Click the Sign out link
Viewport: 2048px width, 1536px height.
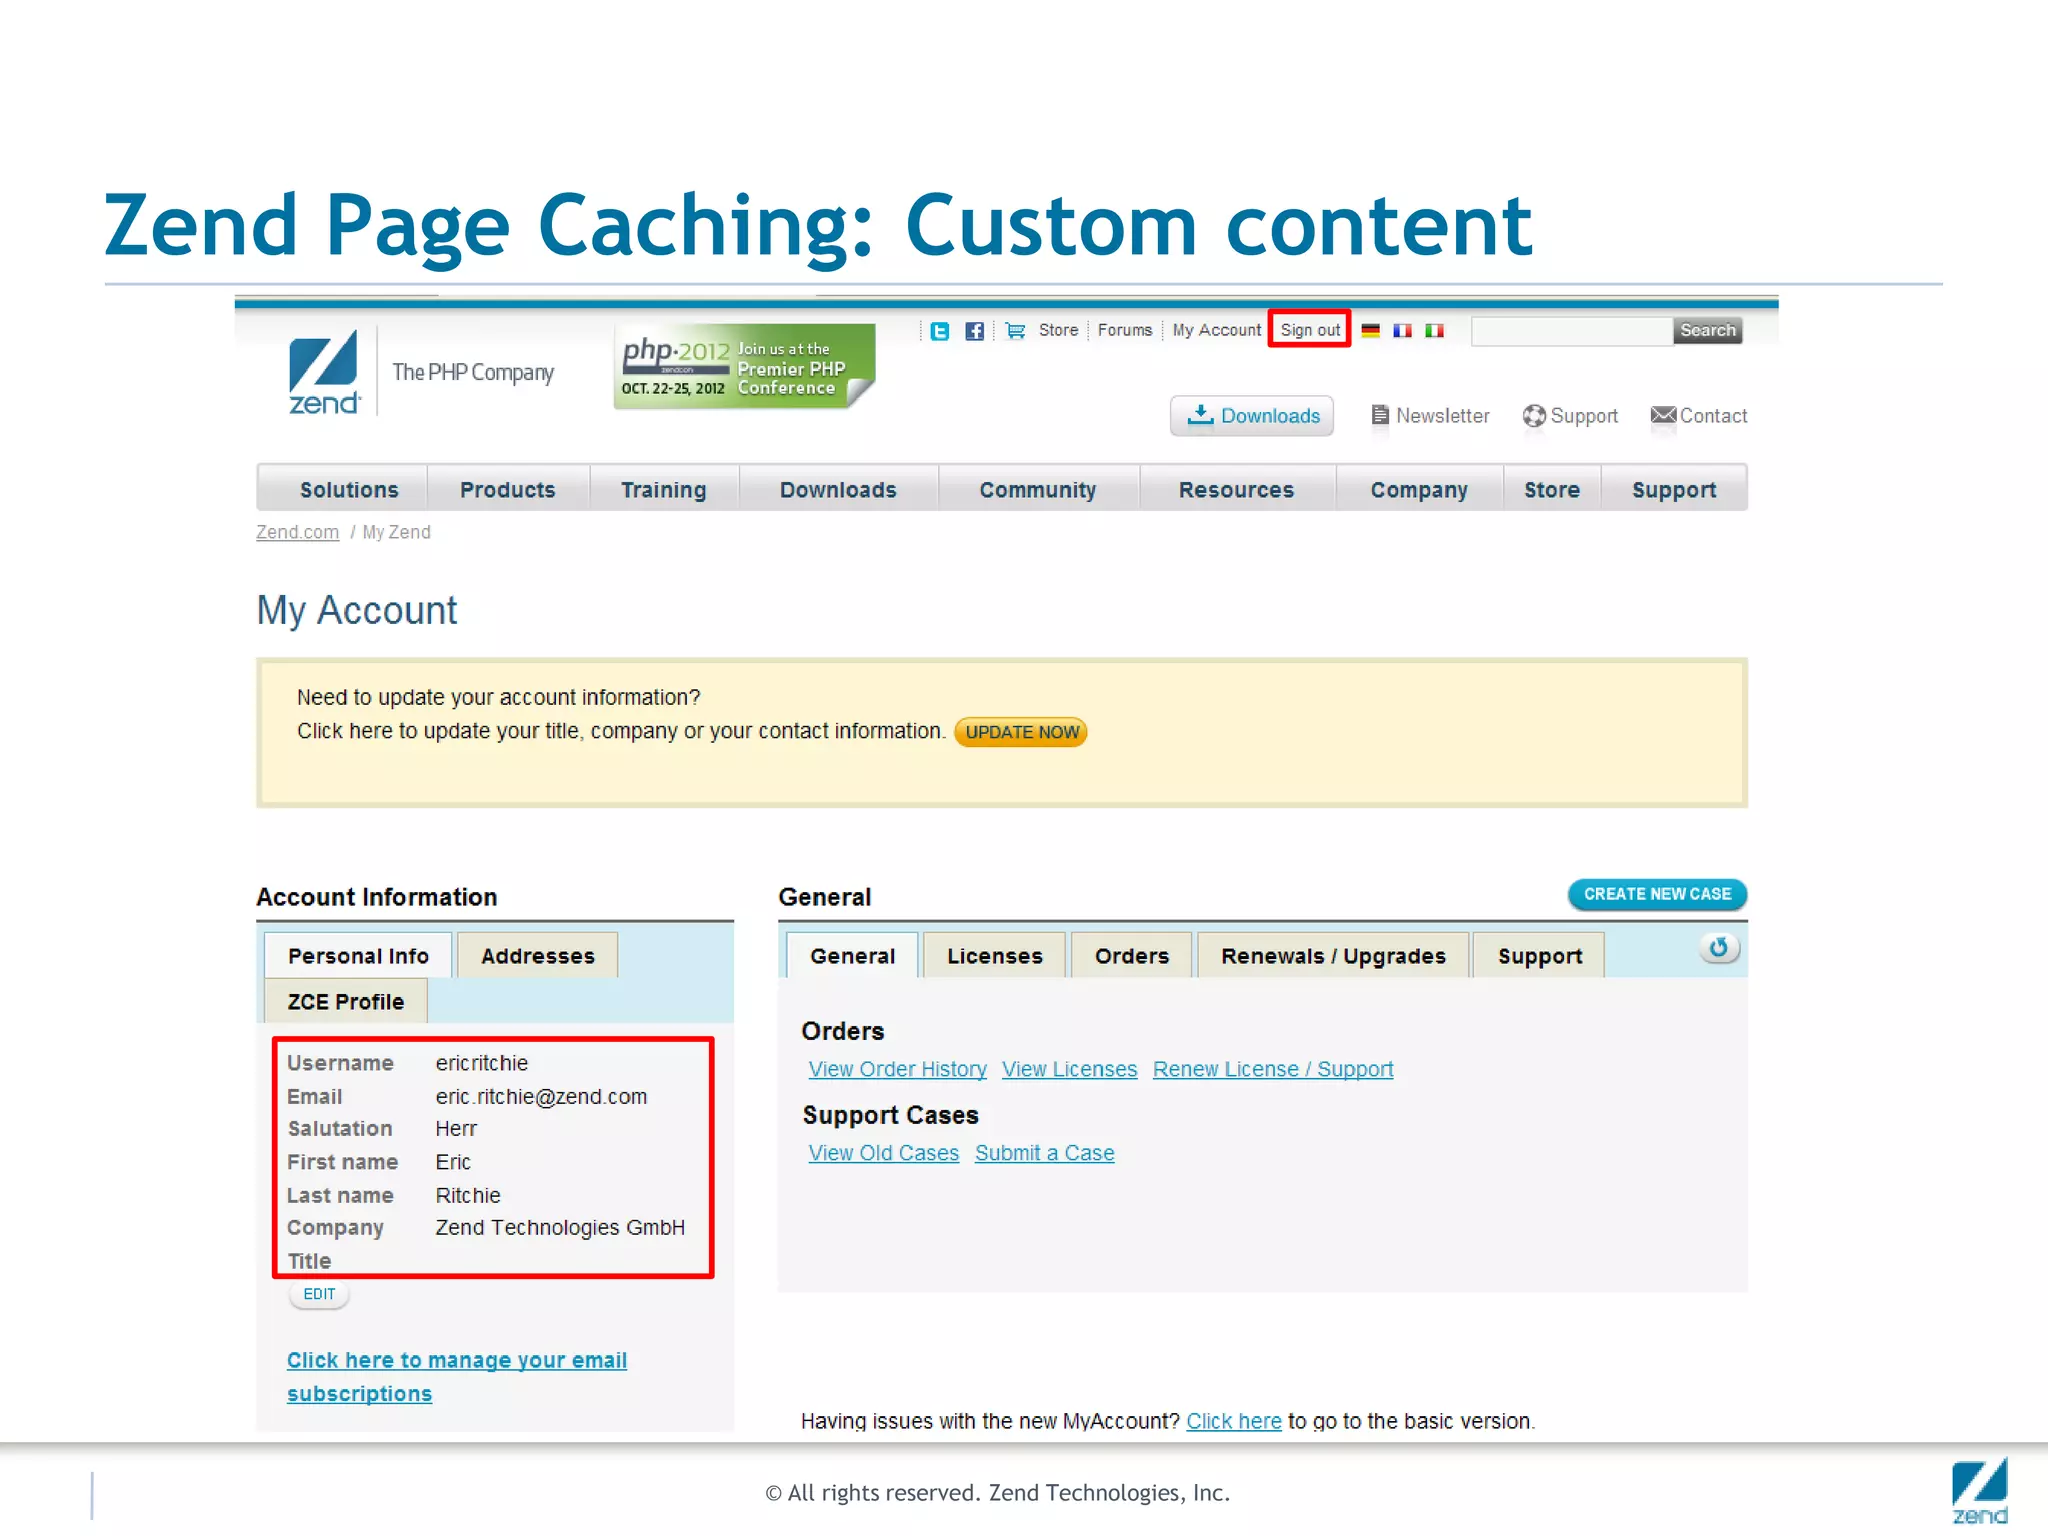coord(1310,330)
